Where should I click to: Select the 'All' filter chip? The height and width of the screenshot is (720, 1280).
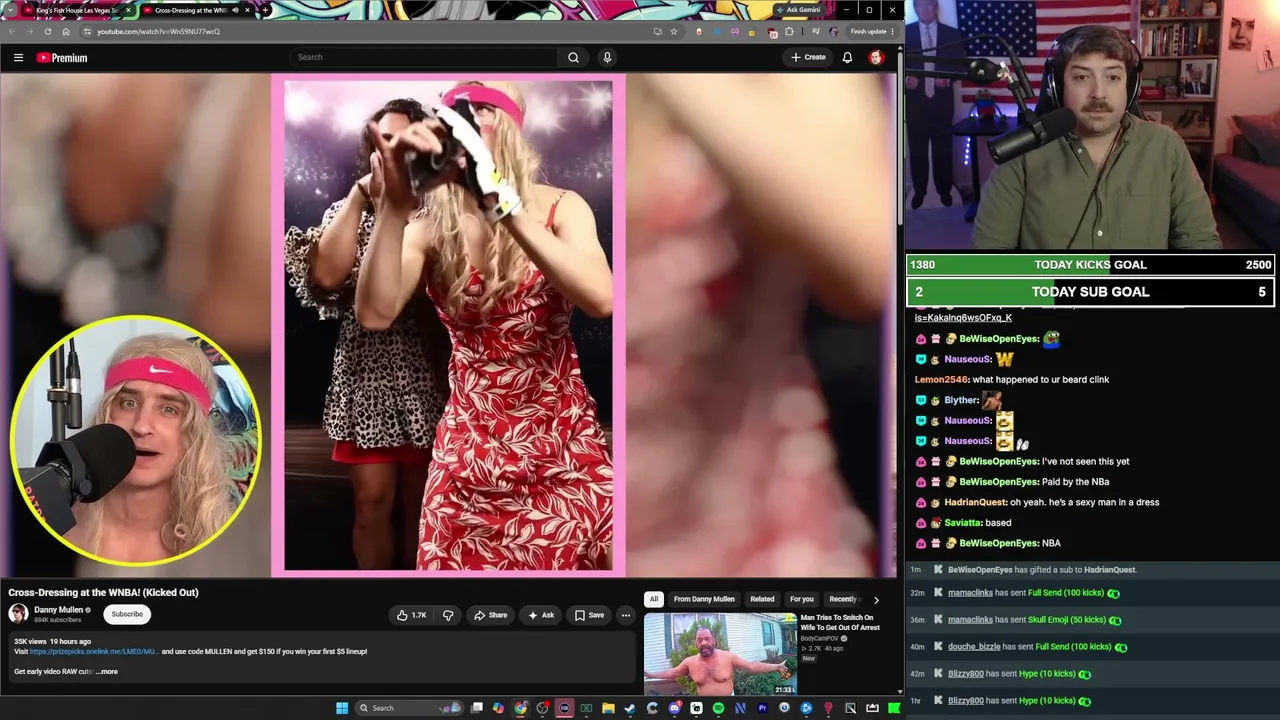[654, 599]
